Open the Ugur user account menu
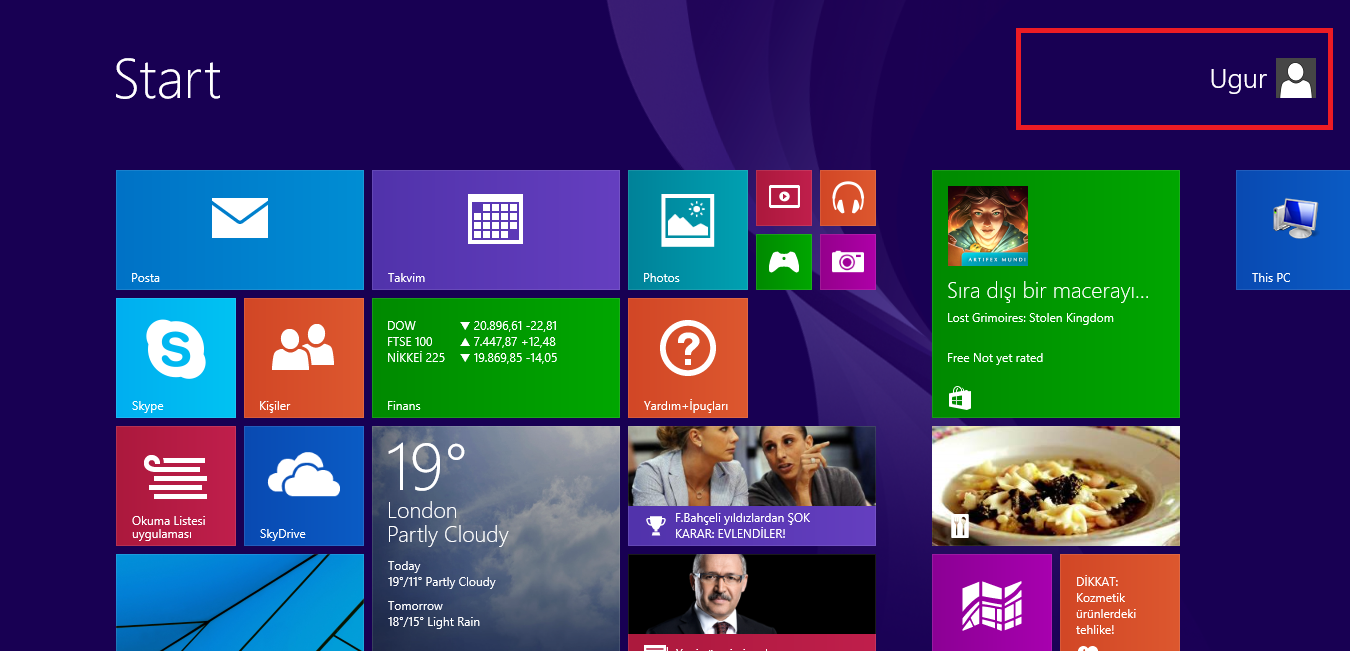Screen dimensions: 1350x651 tap(1262, 78)
